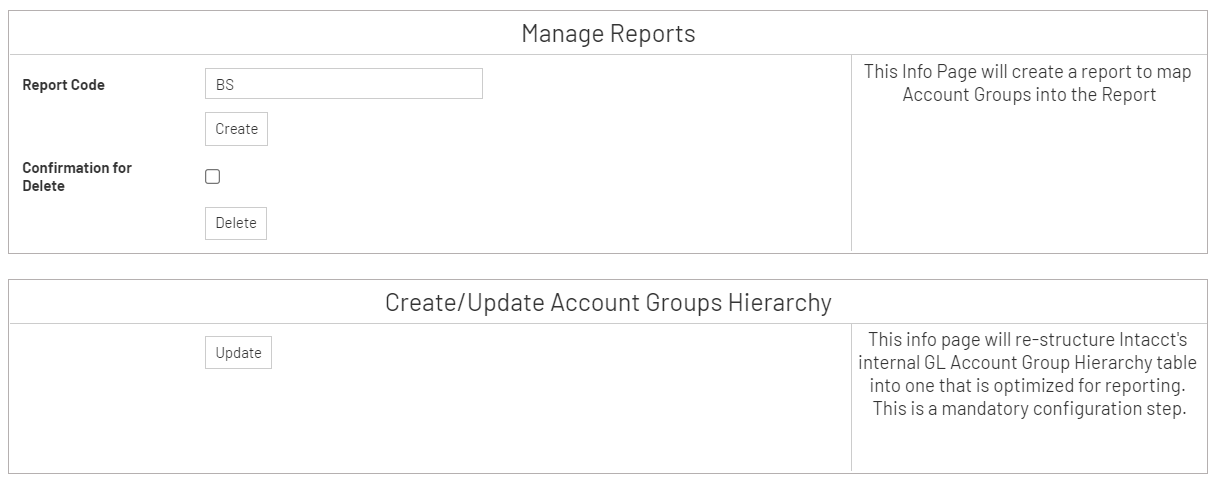Click the Create/Update Account Groups Hierarchy heading
The width and height of the screenshot is (1217, 483).
coord(608,302)
